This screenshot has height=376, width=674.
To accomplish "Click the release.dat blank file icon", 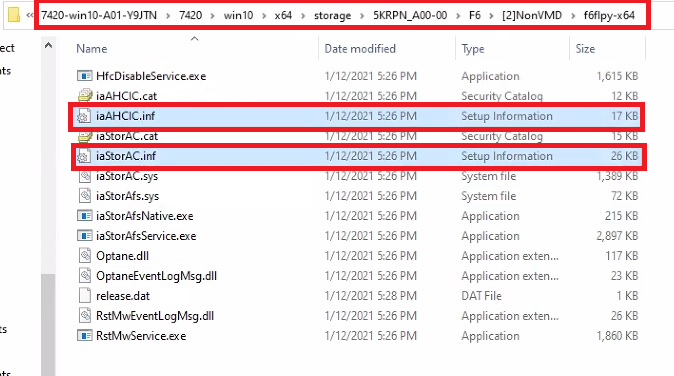I will click(x=85, y=296).
